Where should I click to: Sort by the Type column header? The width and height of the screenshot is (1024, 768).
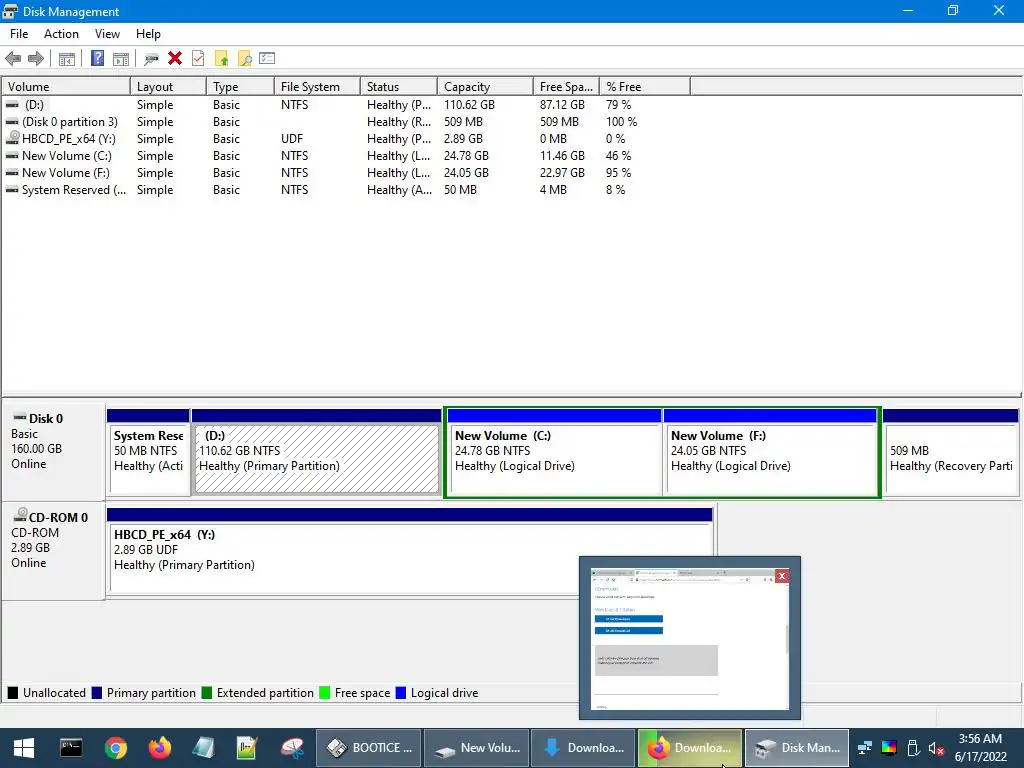pos(240,87)
